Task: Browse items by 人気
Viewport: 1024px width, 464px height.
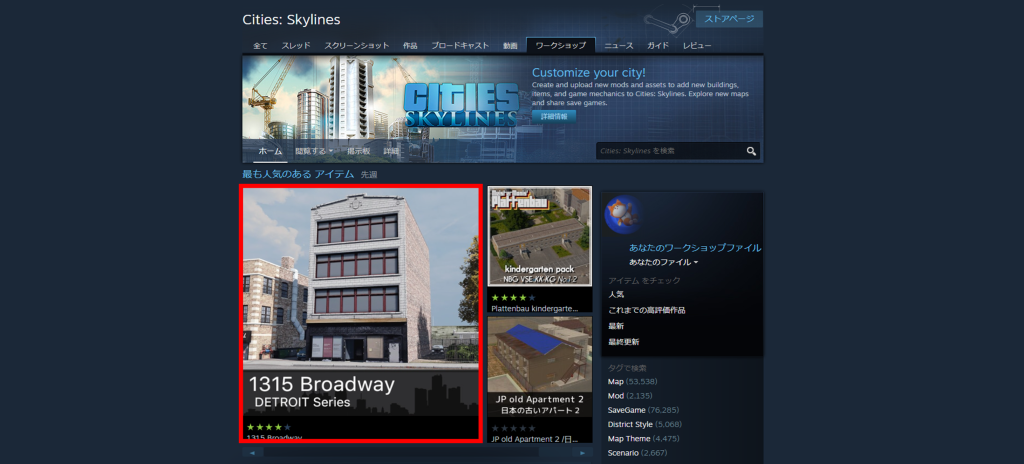Action: [x=616, y=295]
